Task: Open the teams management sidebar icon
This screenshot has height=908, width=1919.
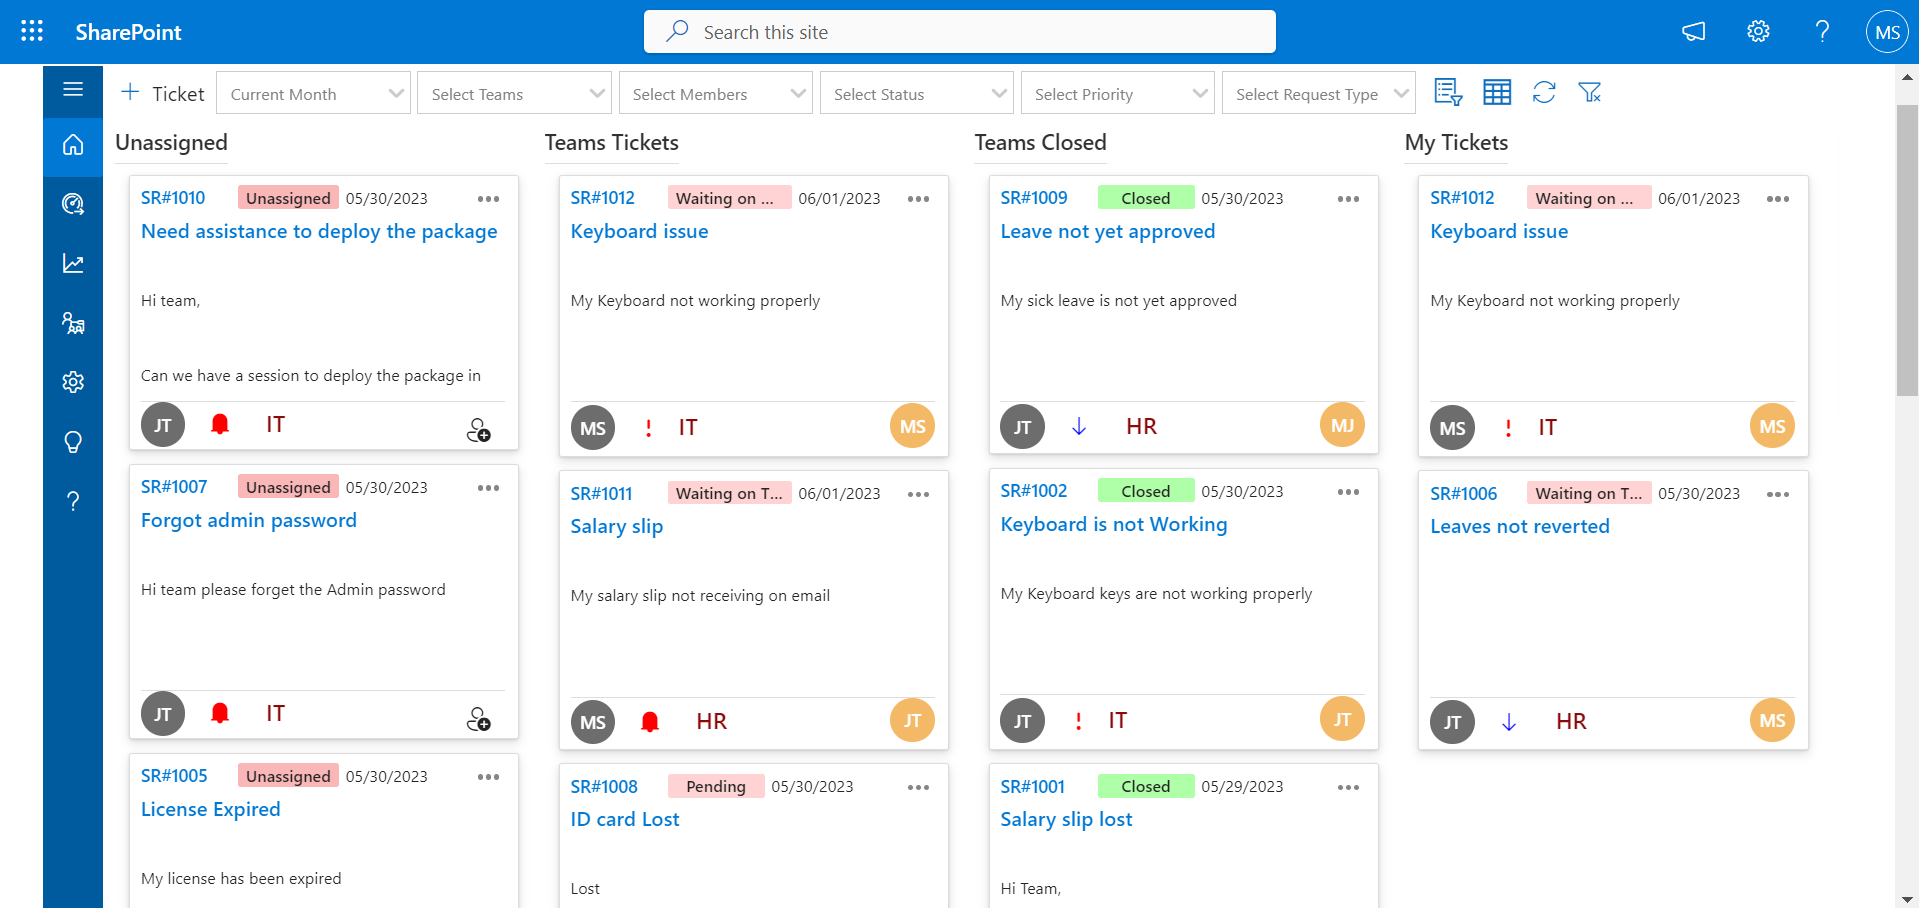Action: pyautogui.click(x=73, y=323)
